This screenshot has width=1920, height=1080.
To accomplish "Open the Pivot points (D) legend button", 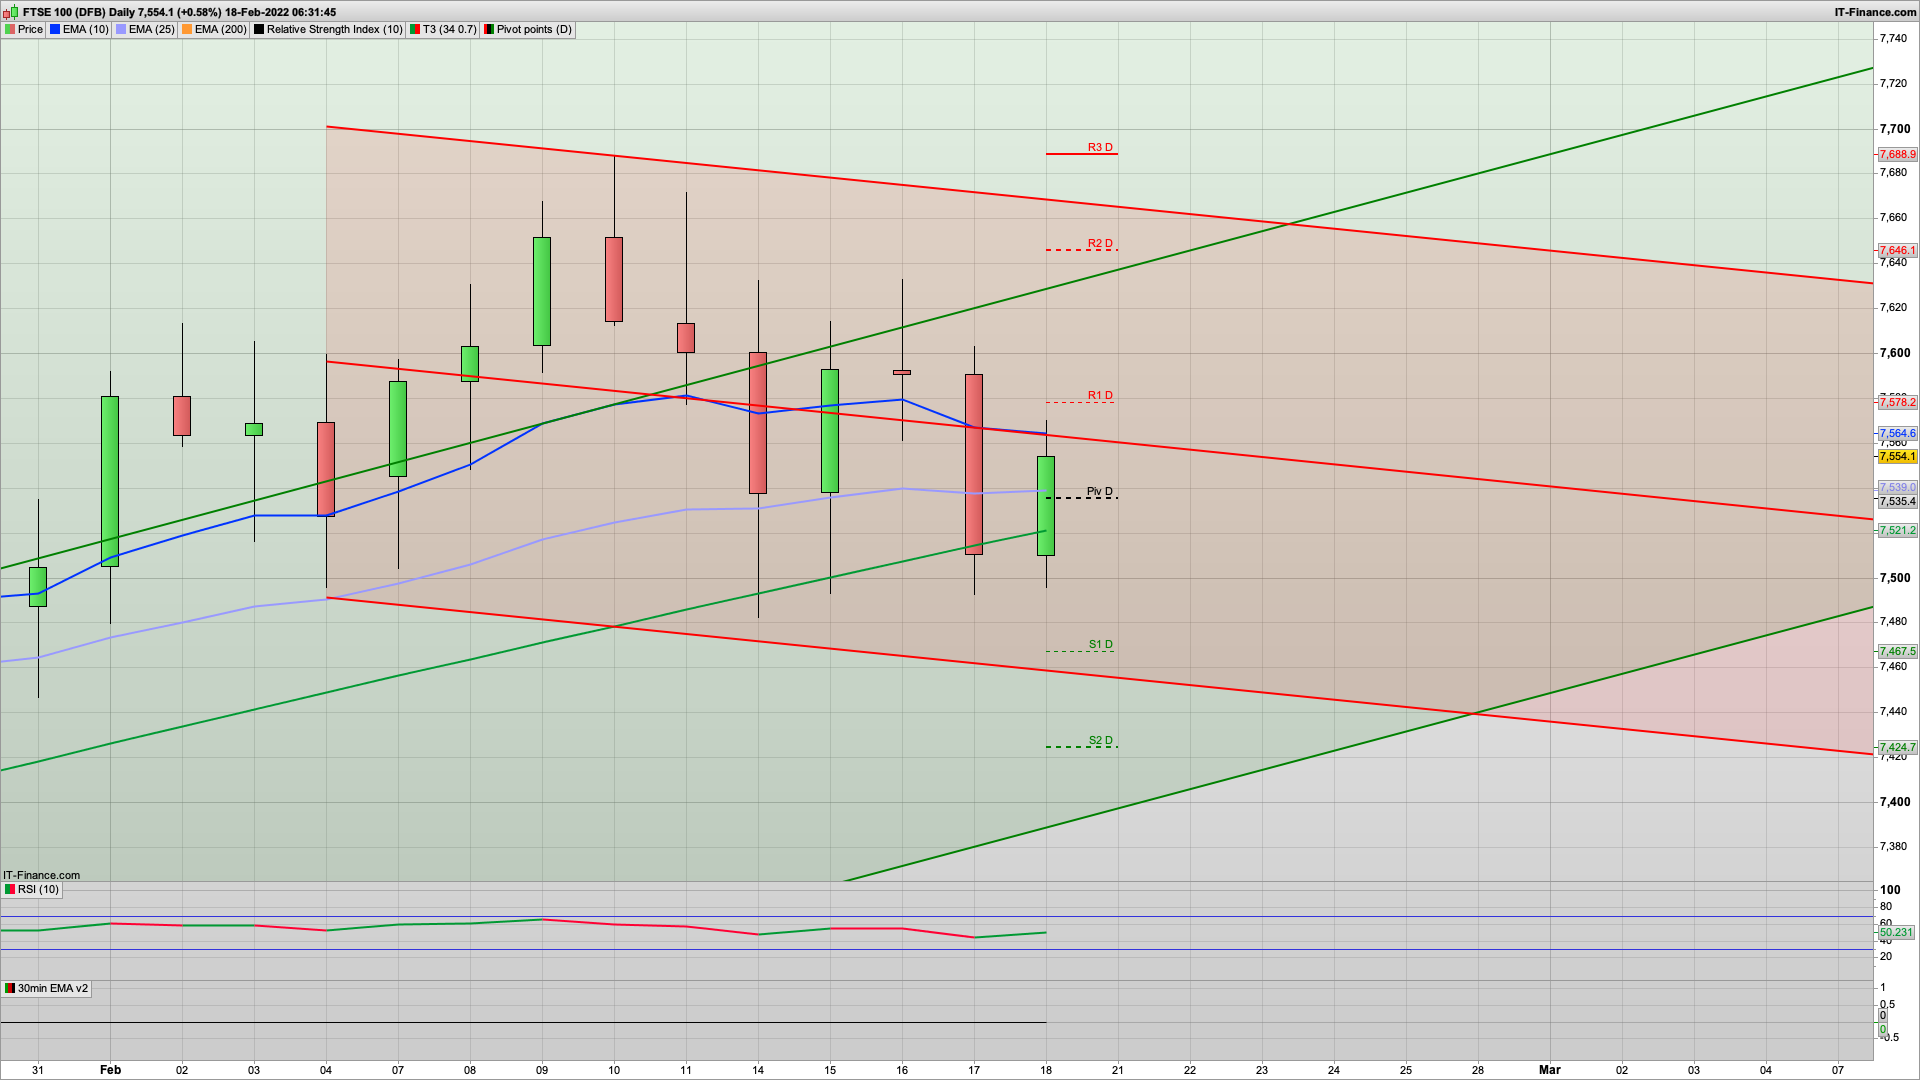I will [x=528, y=29].
